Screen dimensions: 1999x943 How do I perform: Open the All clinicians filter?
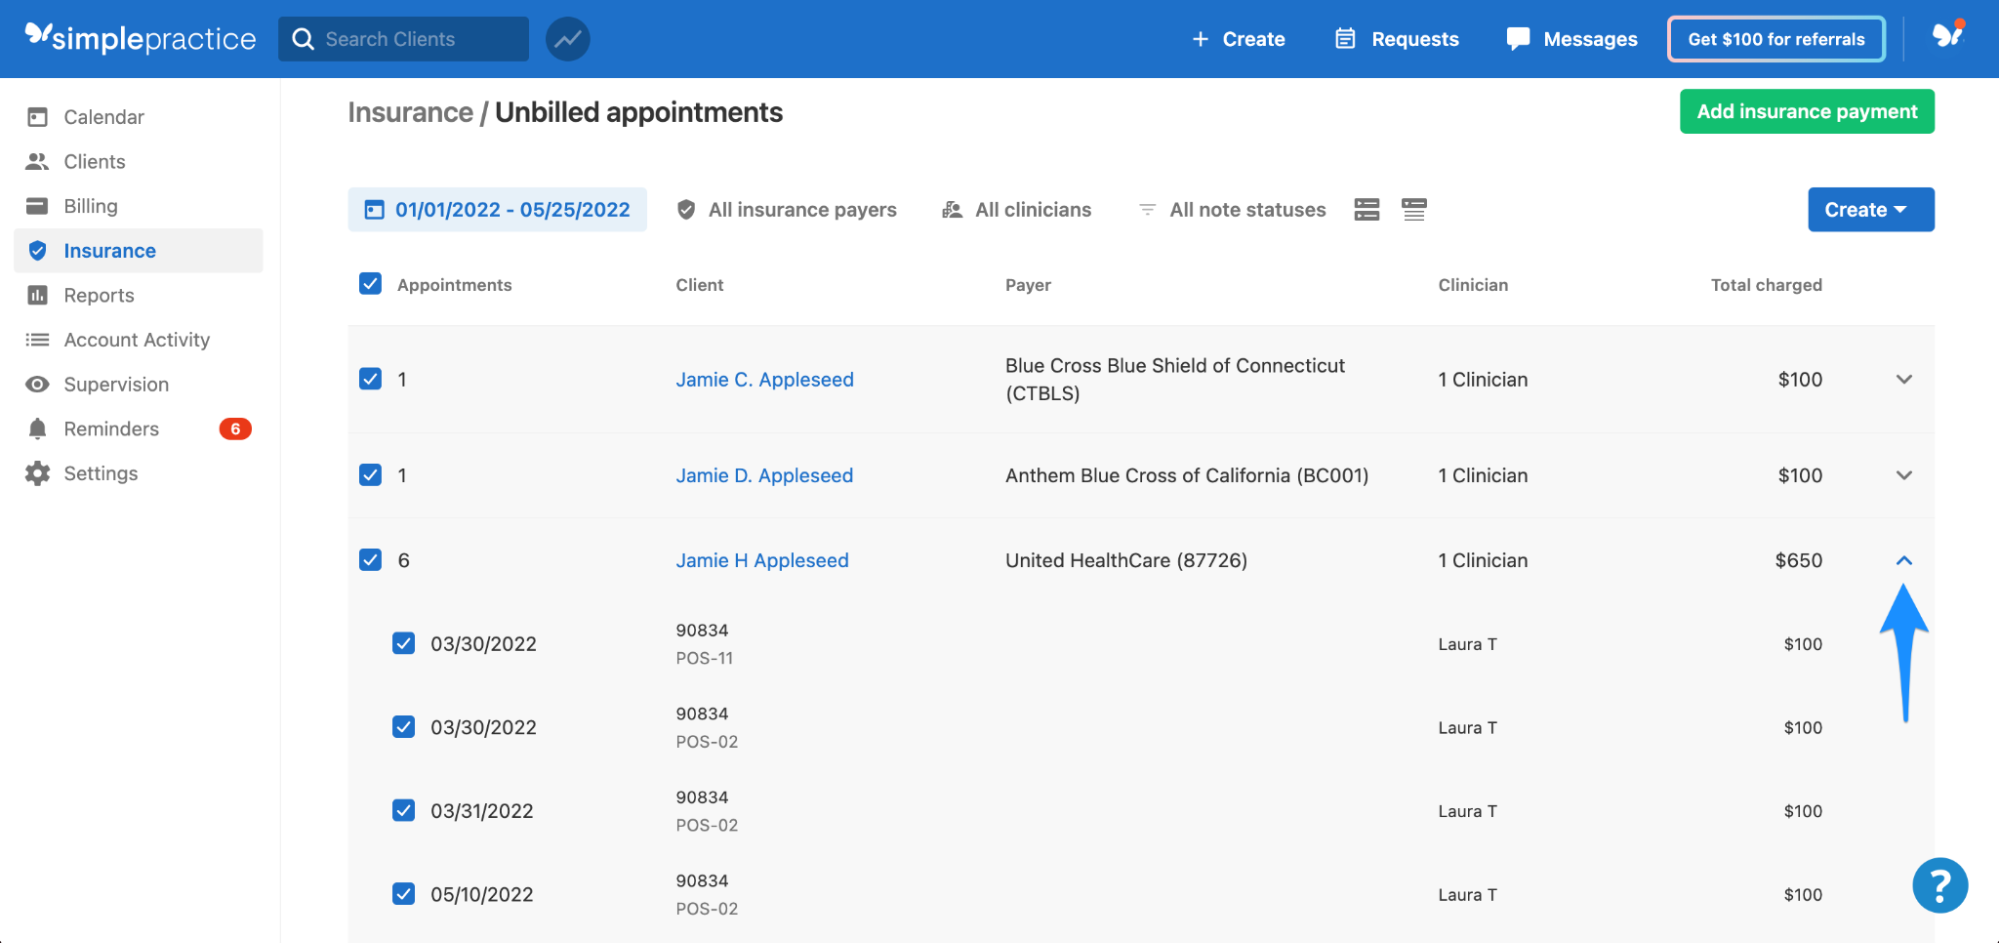(1016, 209)
